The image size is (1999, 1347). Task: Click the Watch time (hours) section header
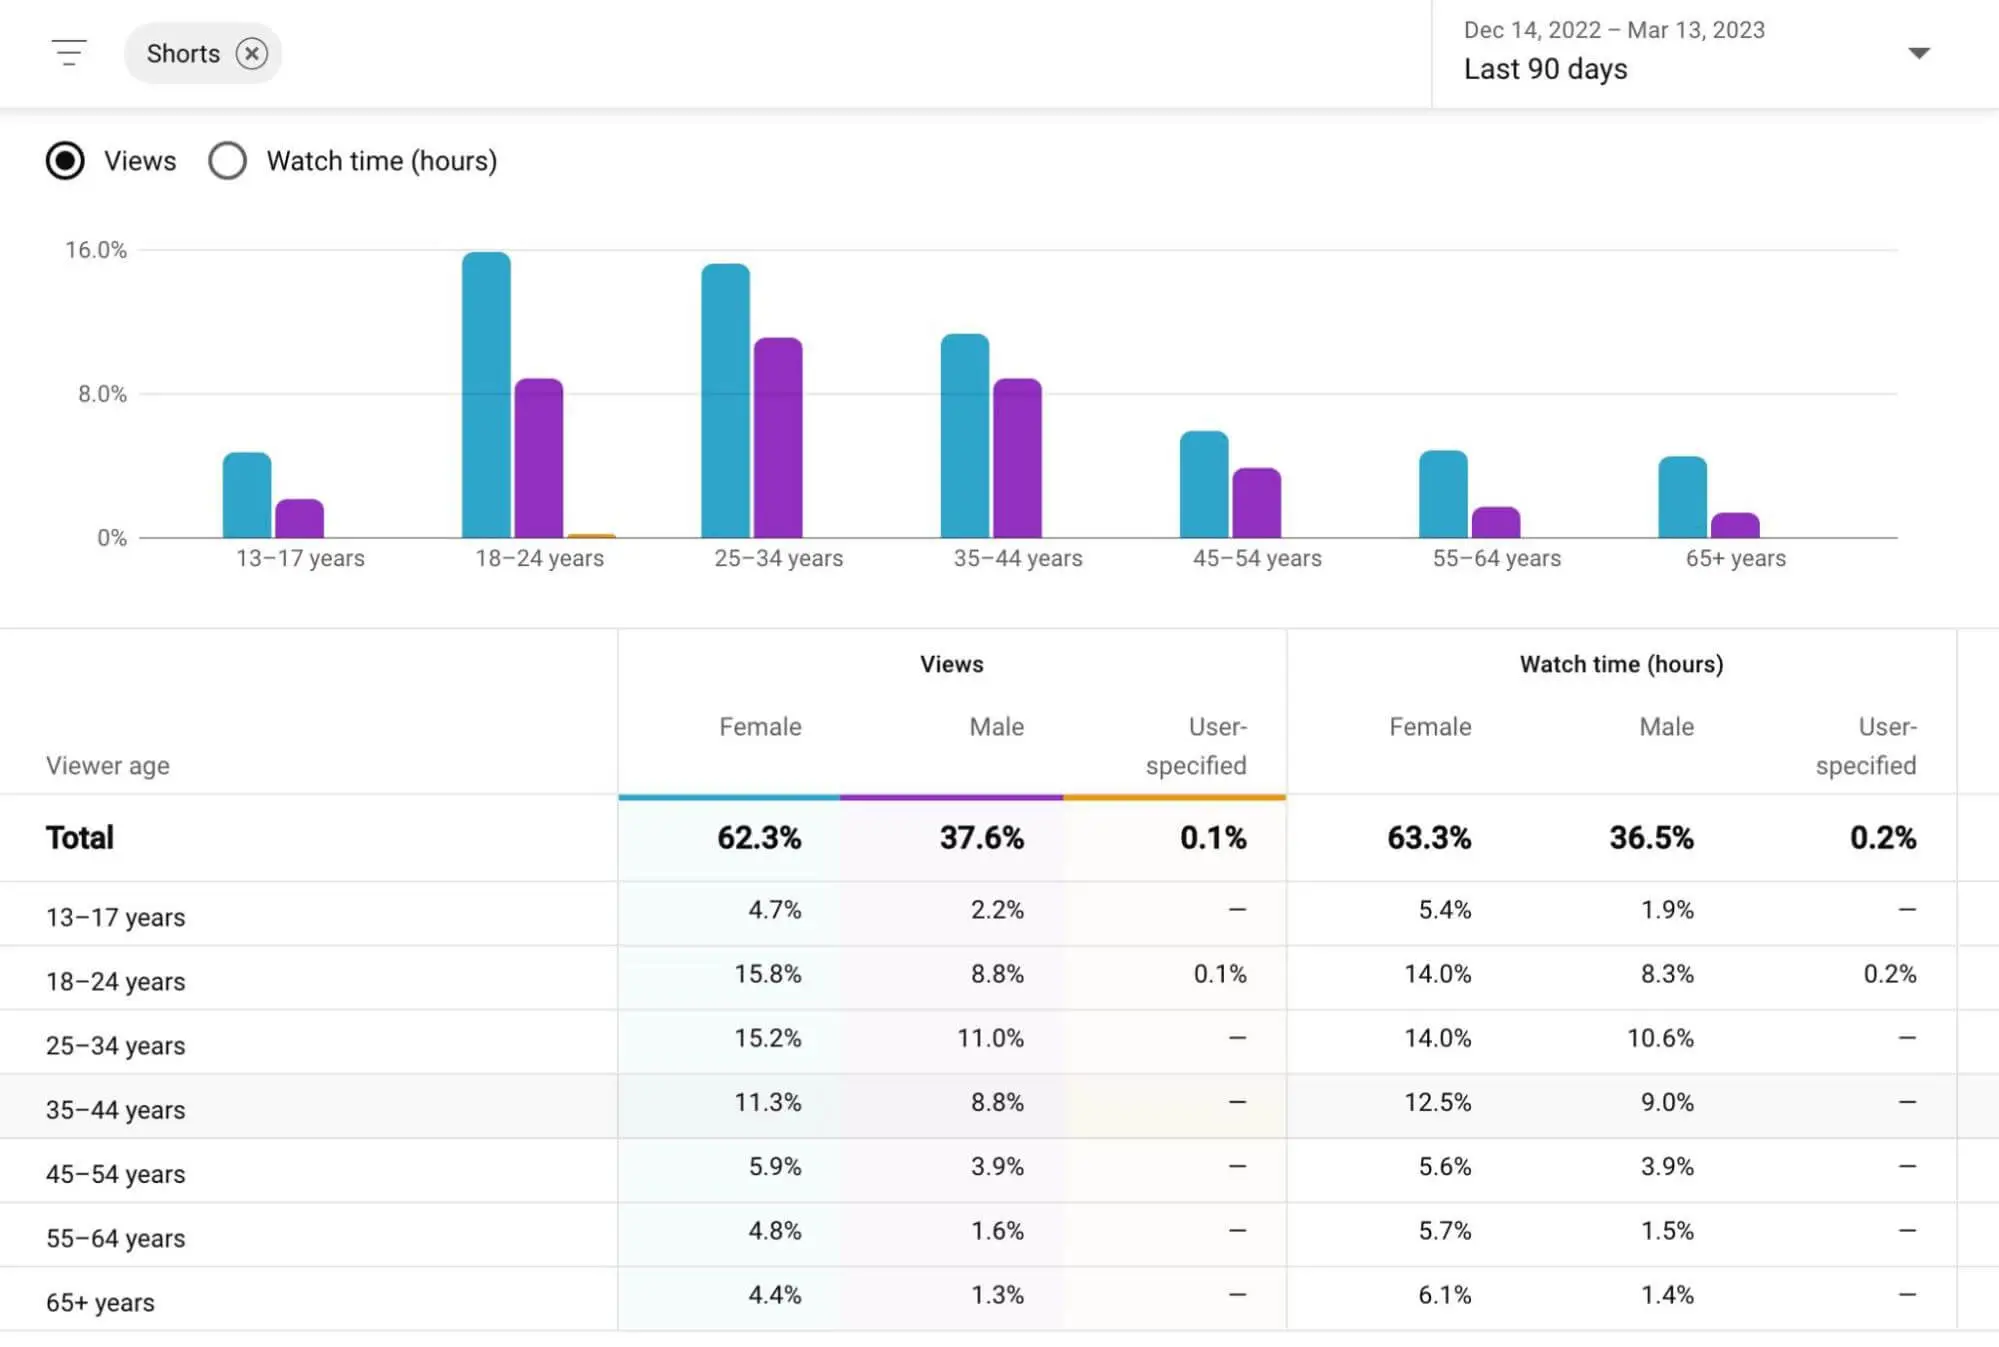coord(1622,664)
